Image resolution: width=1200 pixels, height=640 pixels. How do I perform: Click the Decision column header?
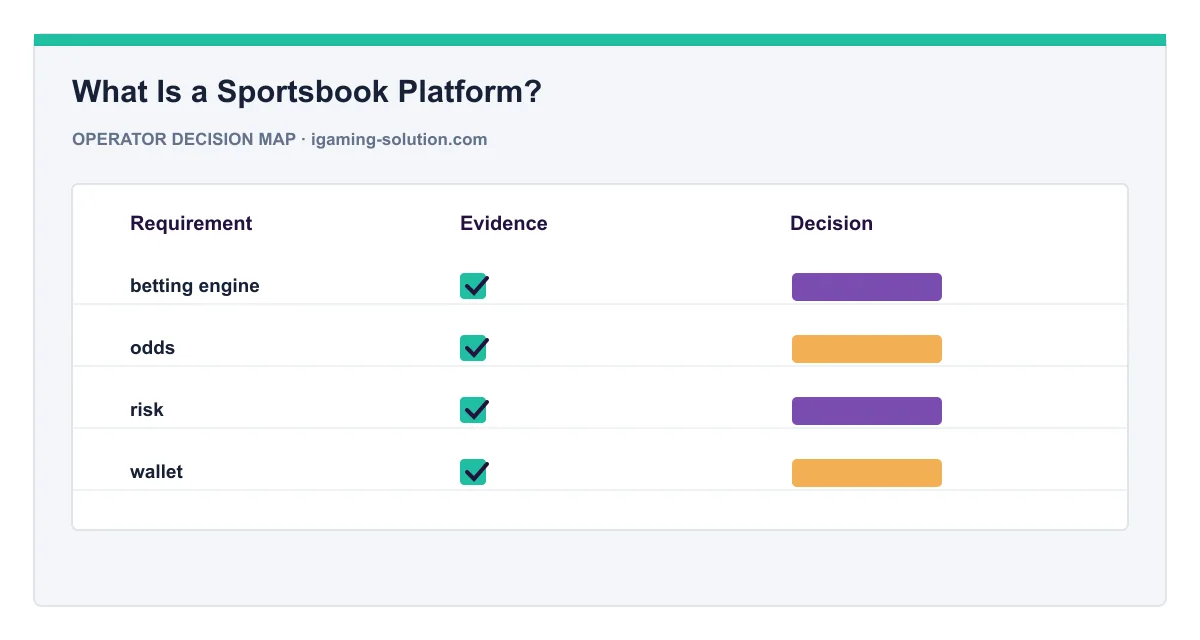pos(831,224)
